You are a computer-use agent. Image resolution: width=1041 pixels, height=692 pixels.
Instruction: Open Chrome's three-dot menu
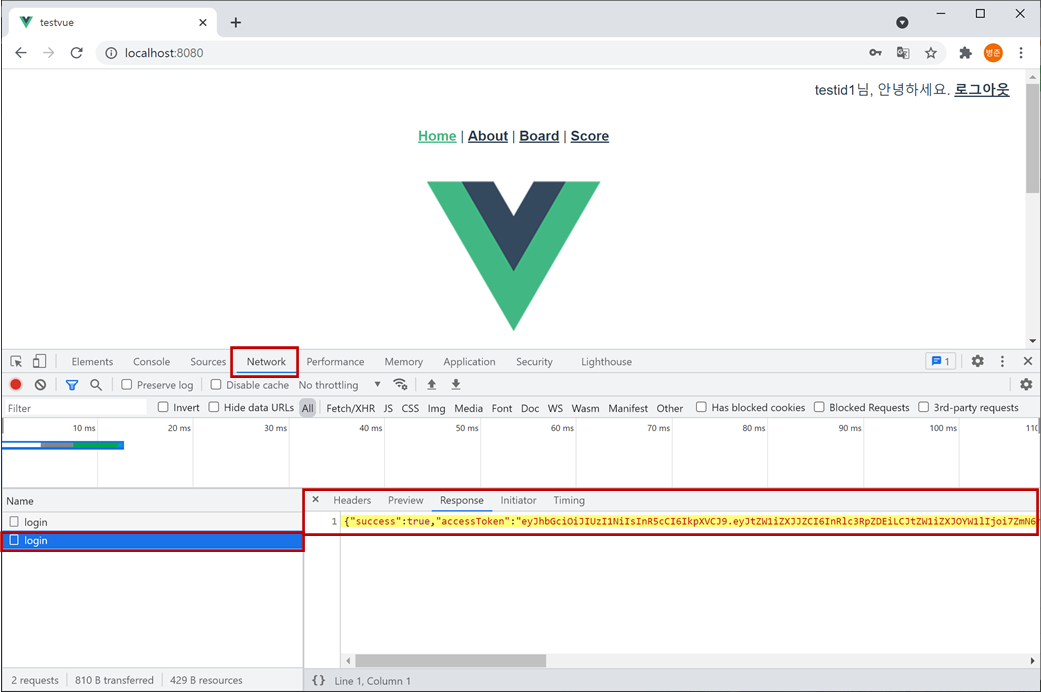[x=1021, y=52]
